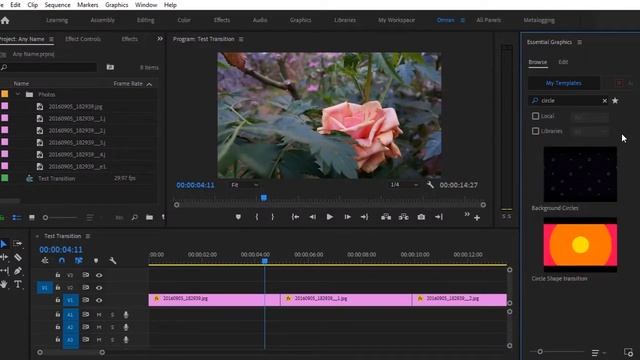Open the Fit zoom level dropdown
640x360 pixels.
(x=245, y=185)
